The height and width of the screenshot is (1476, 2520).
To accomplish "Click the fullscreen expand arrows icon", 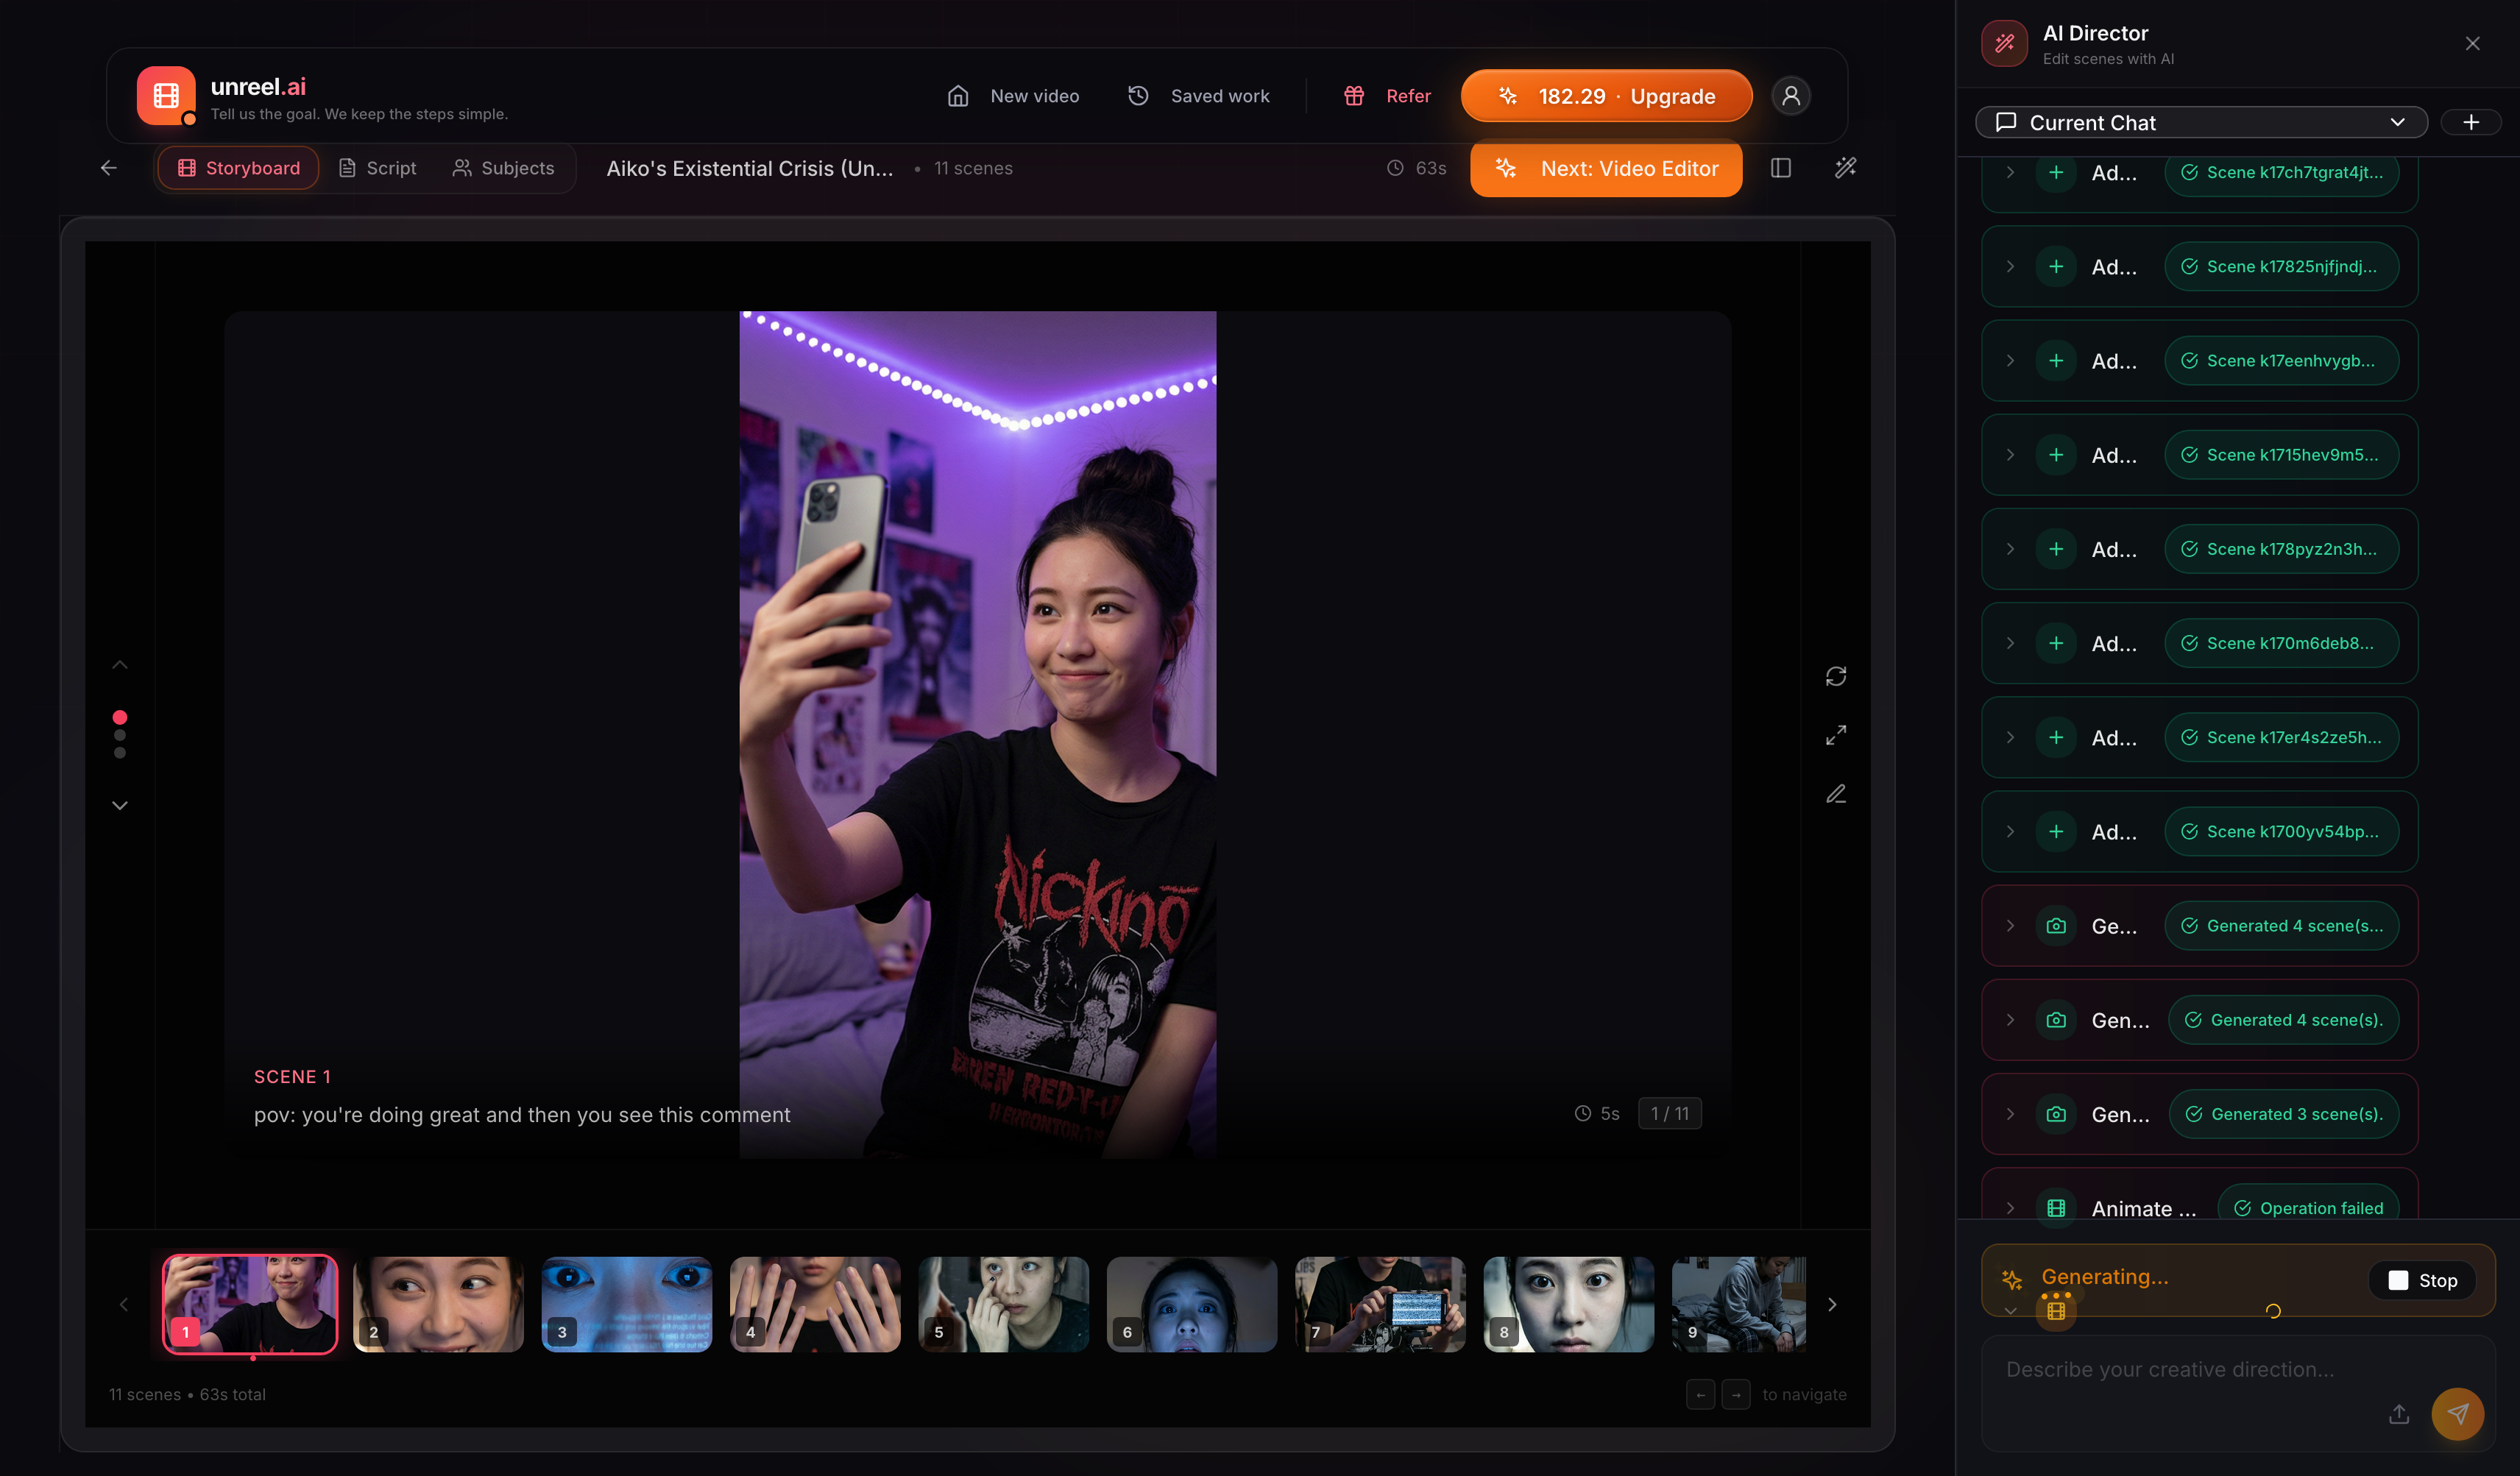I will 1836,736.
